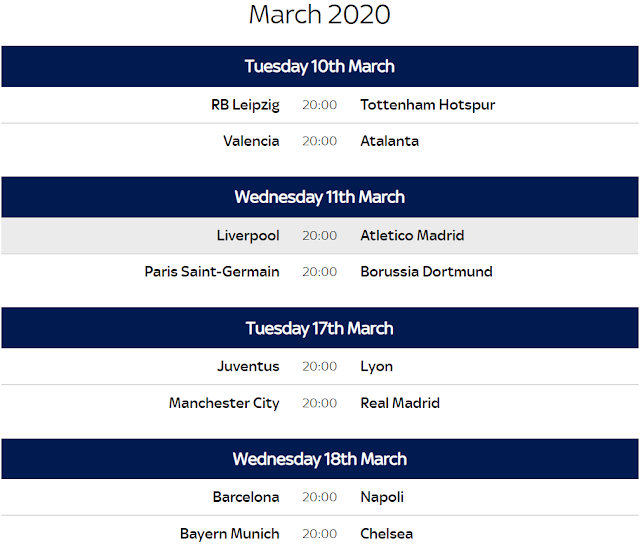Click on Tottenham Hotspur

pyautogui.click(x=427, y=105)
